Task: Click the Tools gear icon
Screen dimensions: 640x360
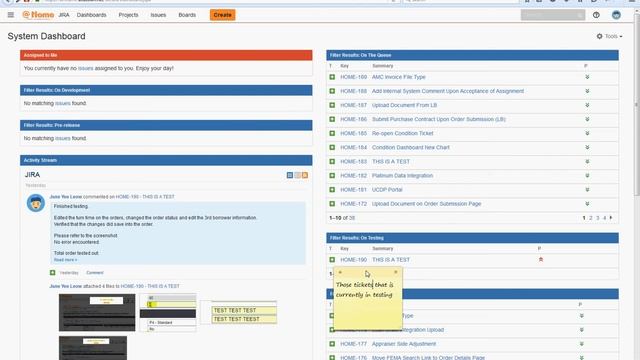Action: click(x=599, y=36)
